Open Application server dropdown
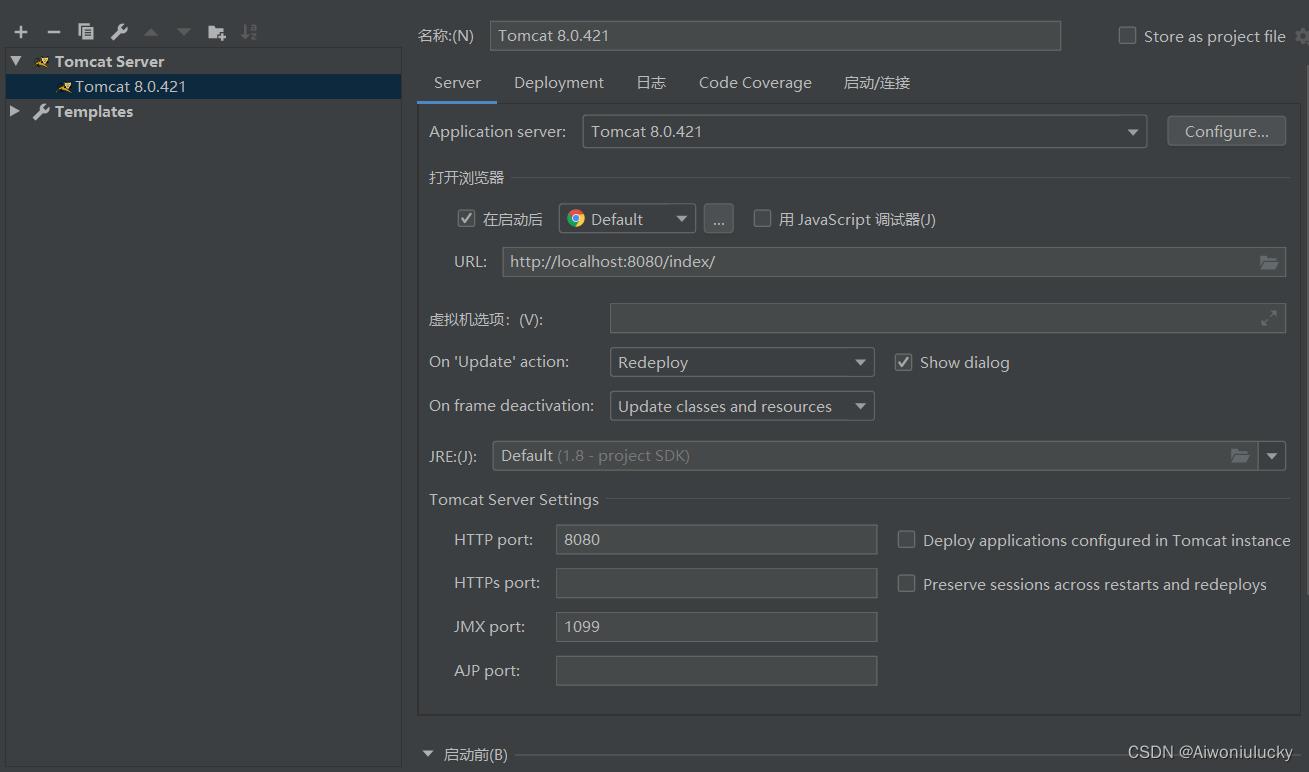Screen dimensions: 1309x772 click(864, 132)
